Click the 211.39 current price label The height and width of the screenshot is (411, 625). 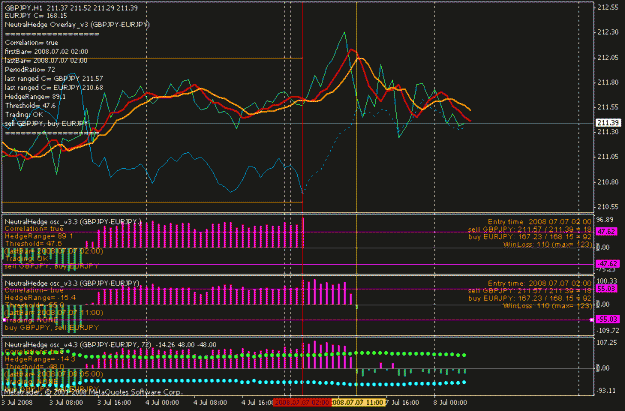608,123
